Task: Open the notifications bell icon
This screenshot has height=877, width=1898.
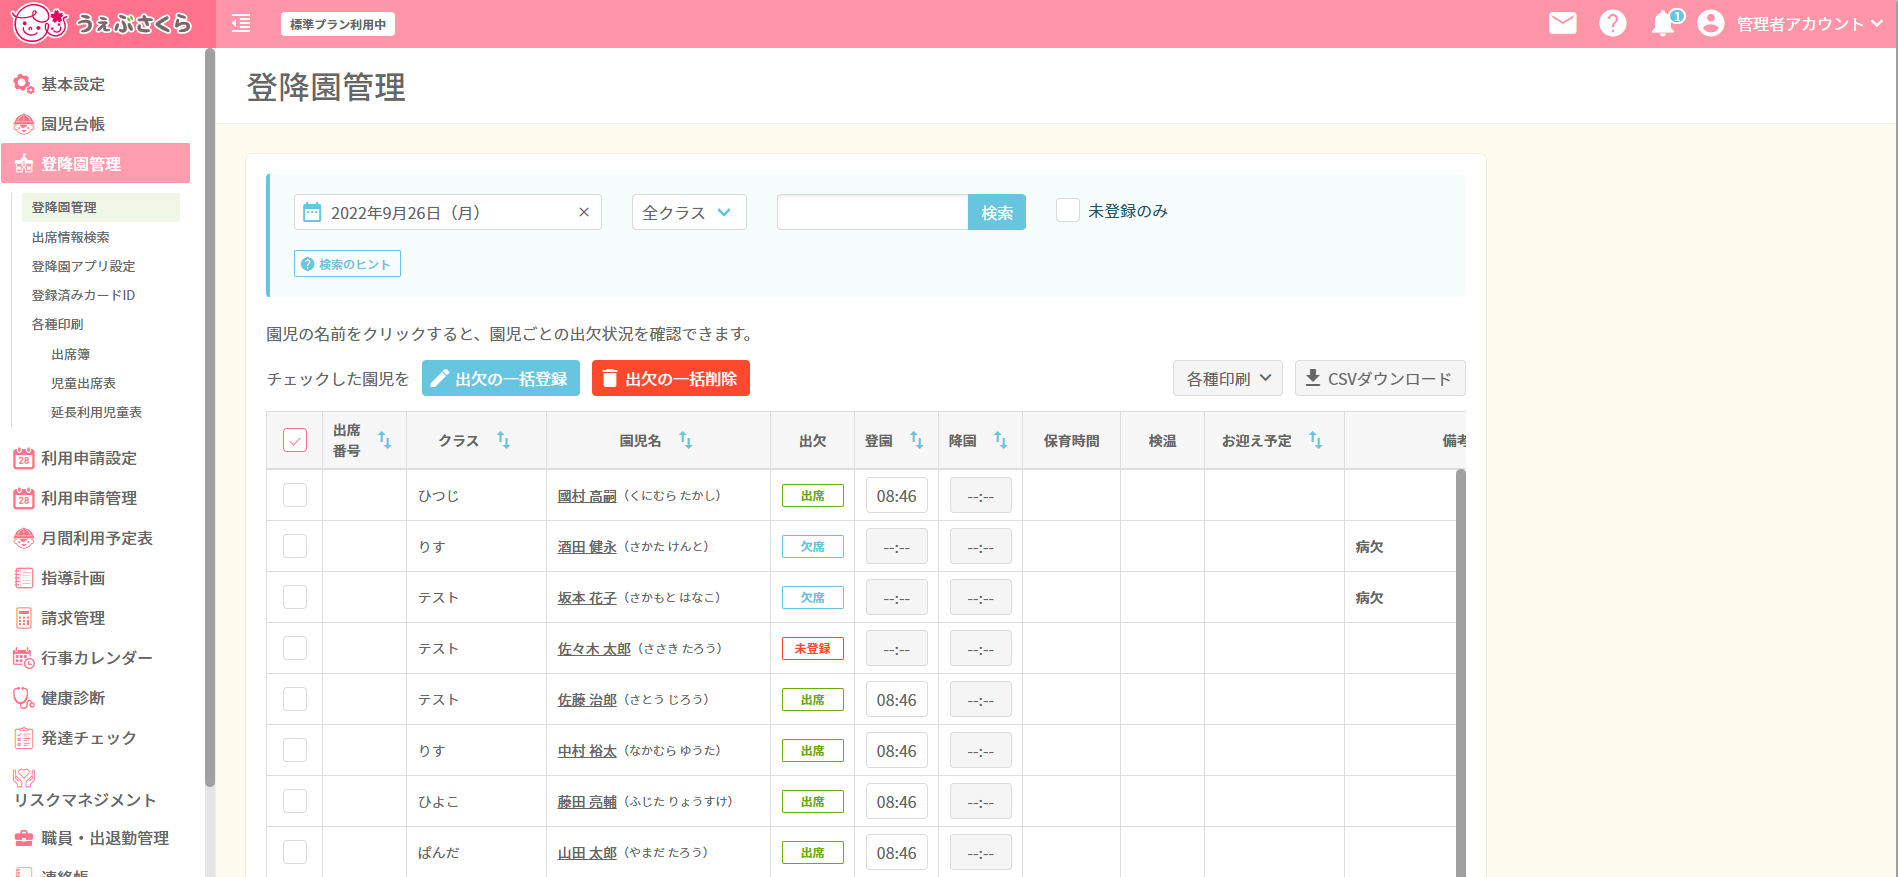Action: pos(1664,23)
